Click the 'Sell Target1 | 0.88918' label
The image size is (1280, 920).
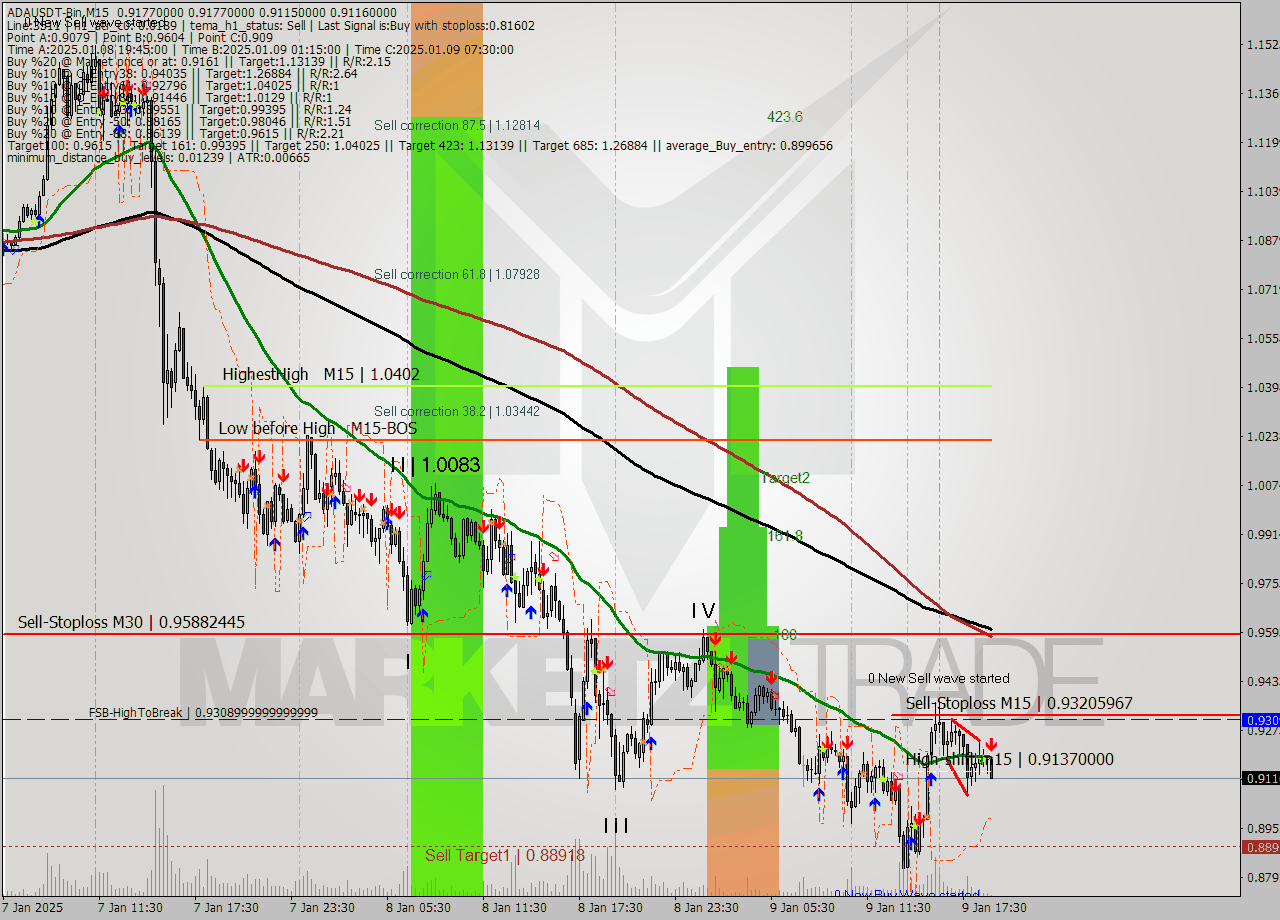[505, 855]
